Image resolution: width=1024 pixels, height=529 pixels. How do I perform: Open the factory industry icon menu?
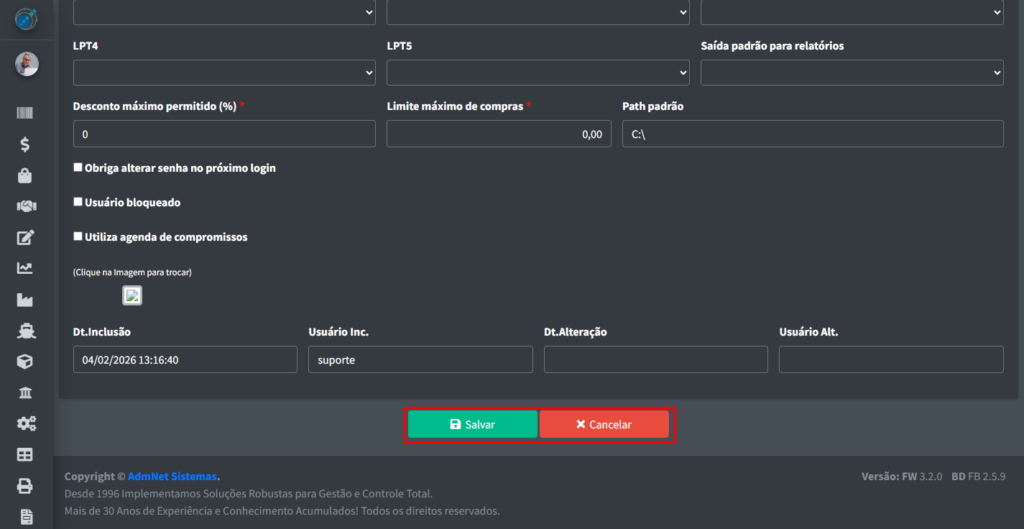(x=25, y=300)
